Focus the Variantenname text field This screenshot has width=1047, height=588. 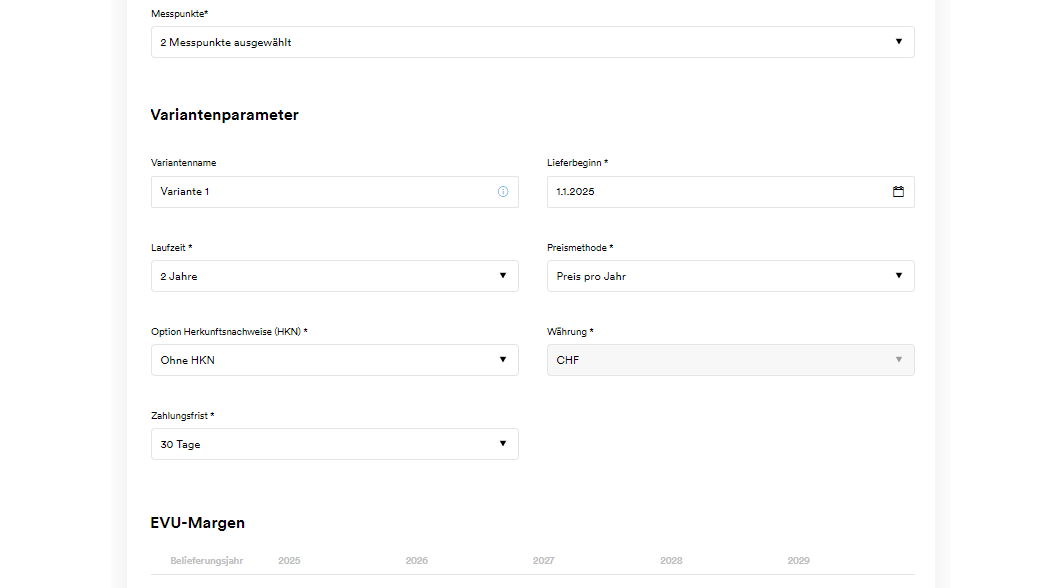tap(320, 192)
